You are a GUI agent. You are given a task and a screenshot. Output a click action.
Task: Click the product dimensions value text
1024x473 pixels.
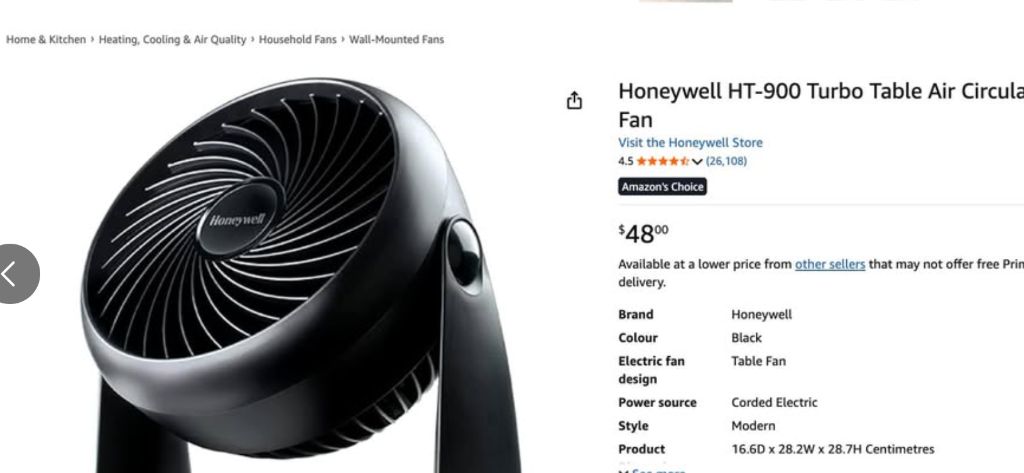click(833, 449)
